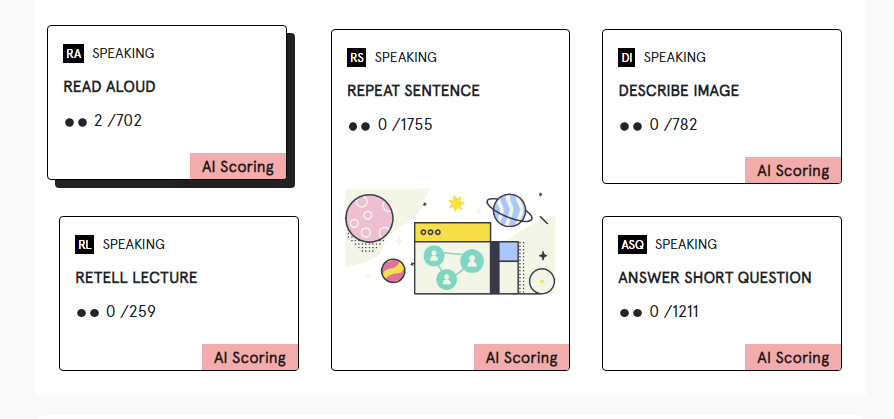Open the Repeat Sentence practice

coord(413,91)
